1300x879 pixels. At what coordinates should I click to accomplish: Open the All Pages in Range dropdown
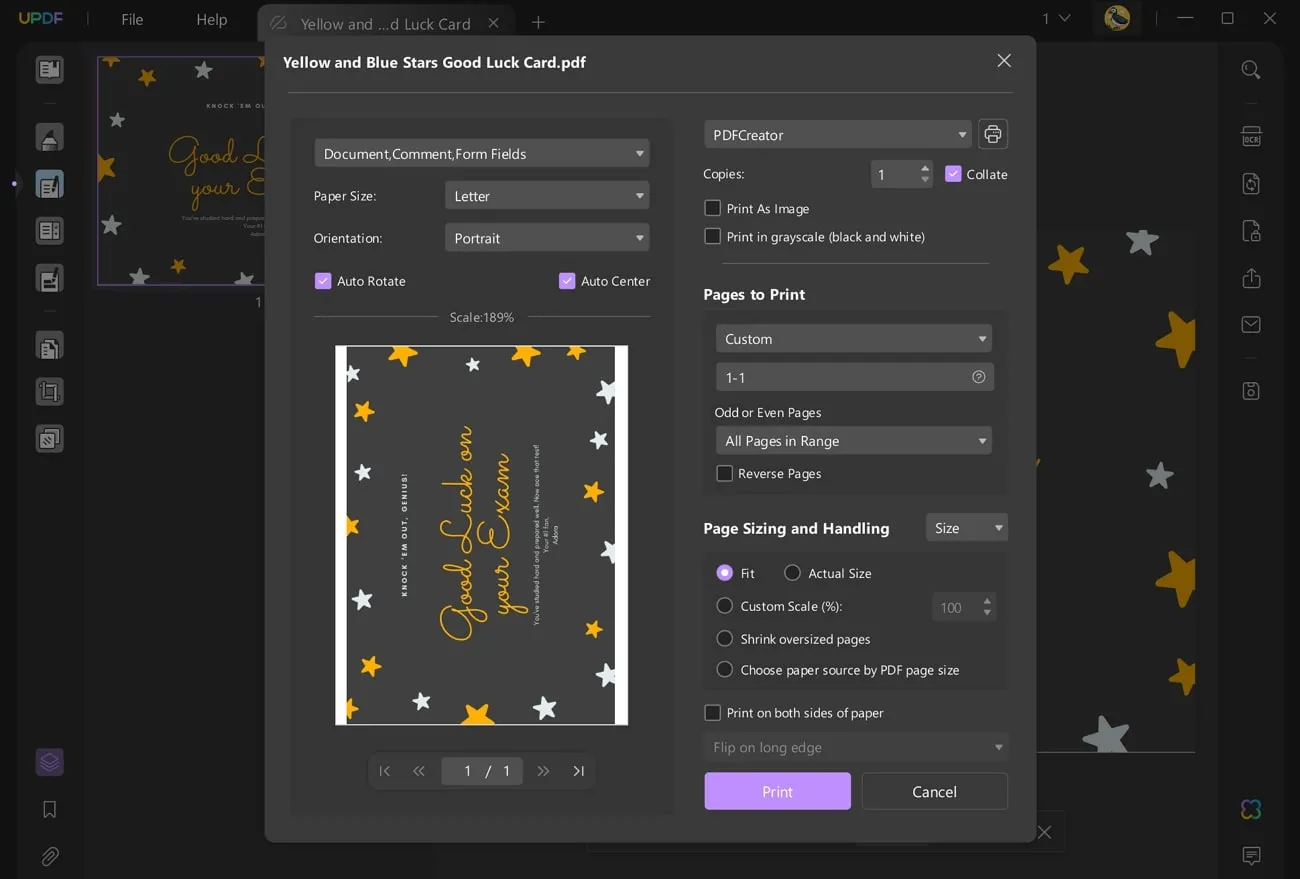(854, 441)
